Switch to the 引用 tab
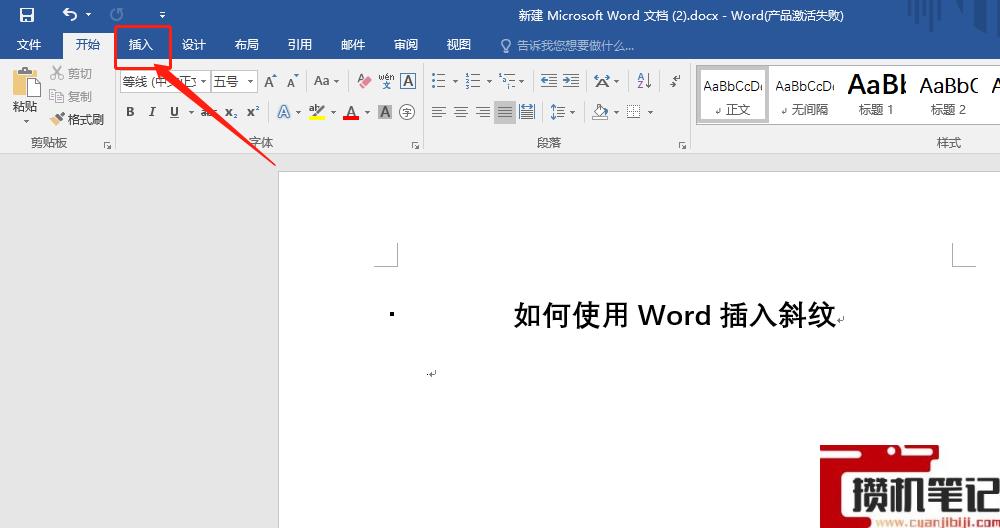 tap(300, 45)
